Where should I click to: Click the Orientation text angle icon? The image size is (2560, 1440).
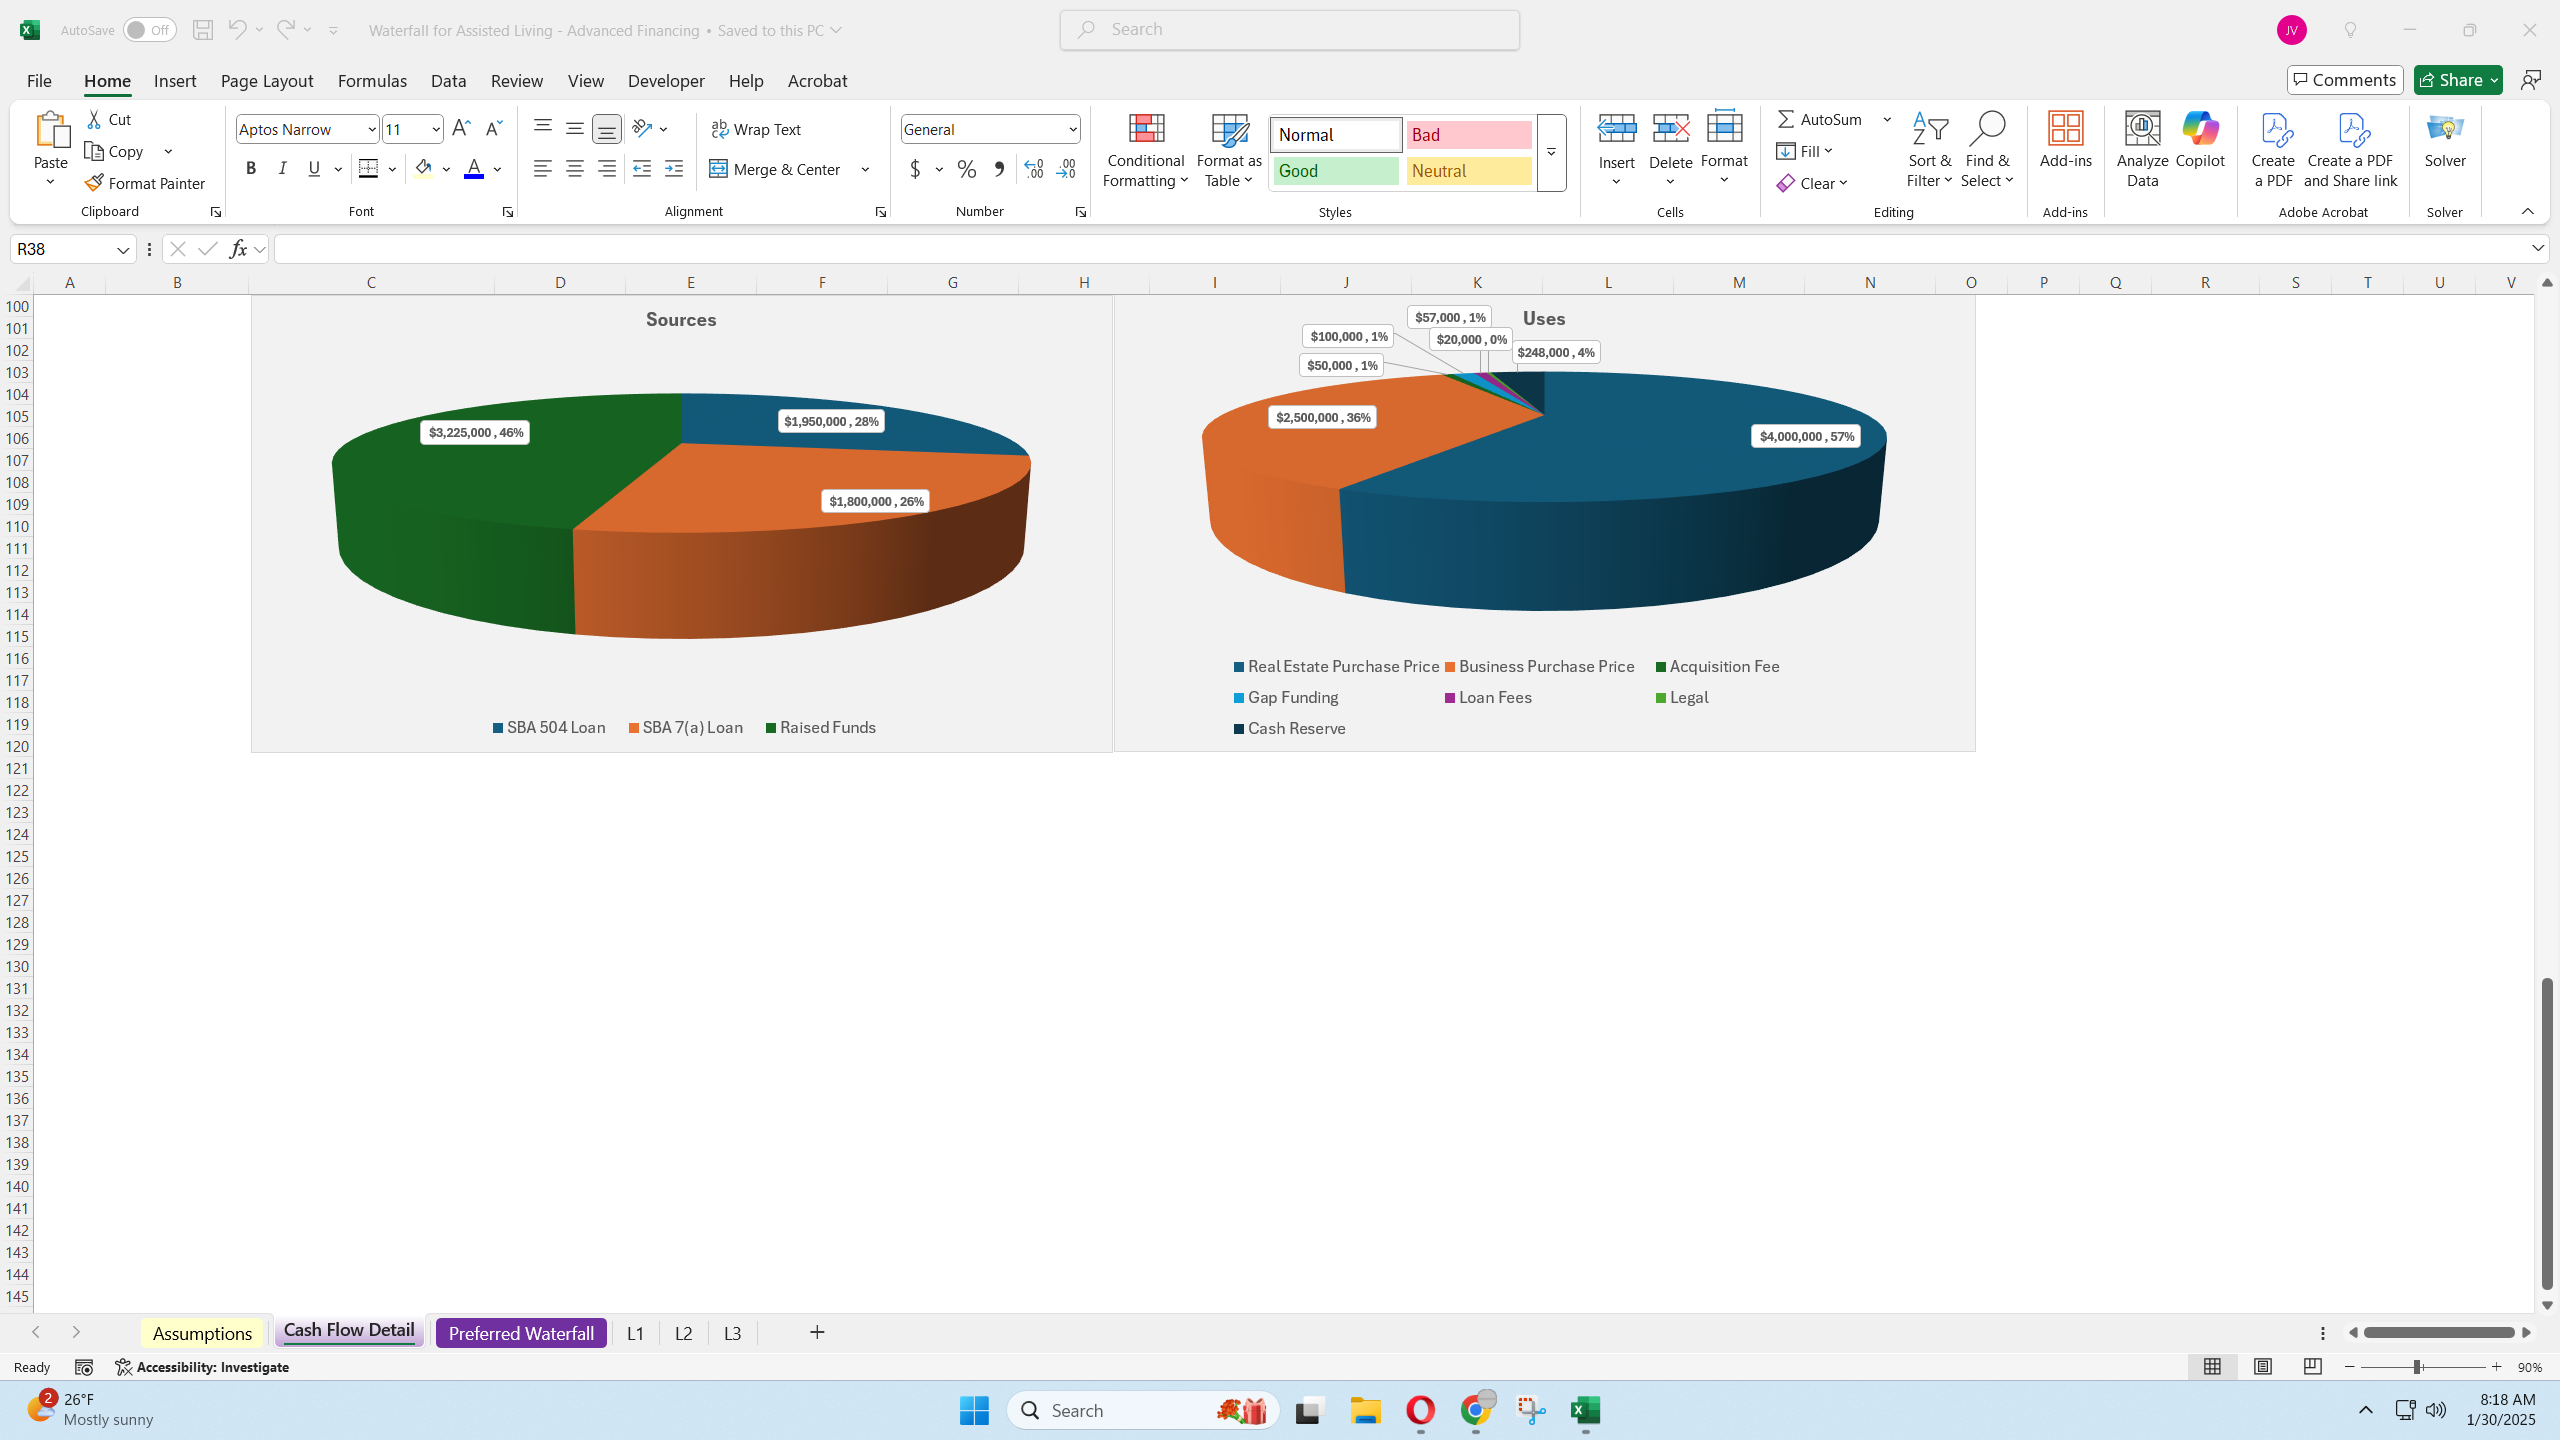642,128
